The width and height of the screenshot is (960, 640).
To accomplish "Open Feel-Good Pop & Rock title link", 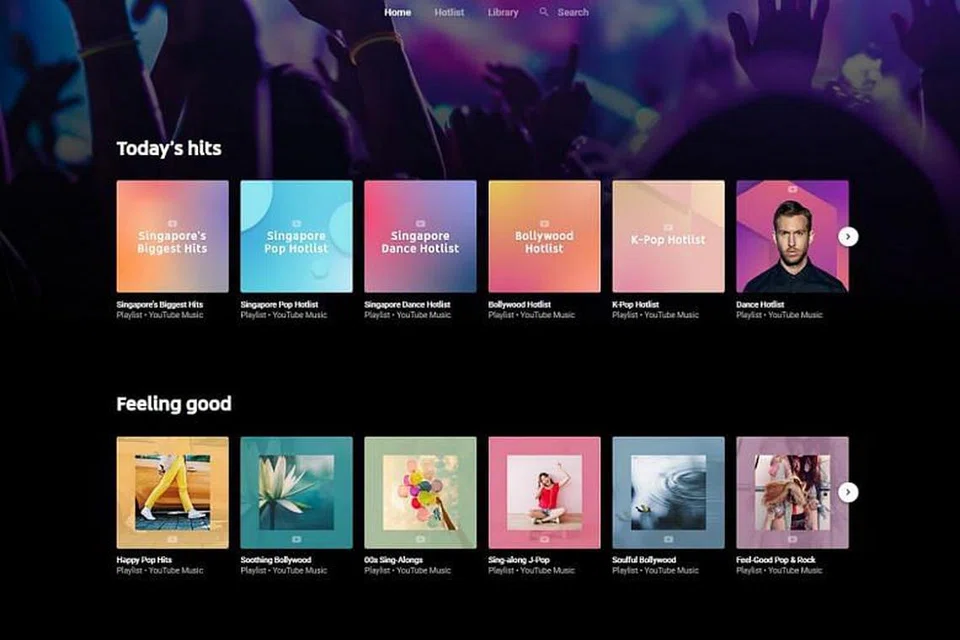I will (x=777, y=560).
